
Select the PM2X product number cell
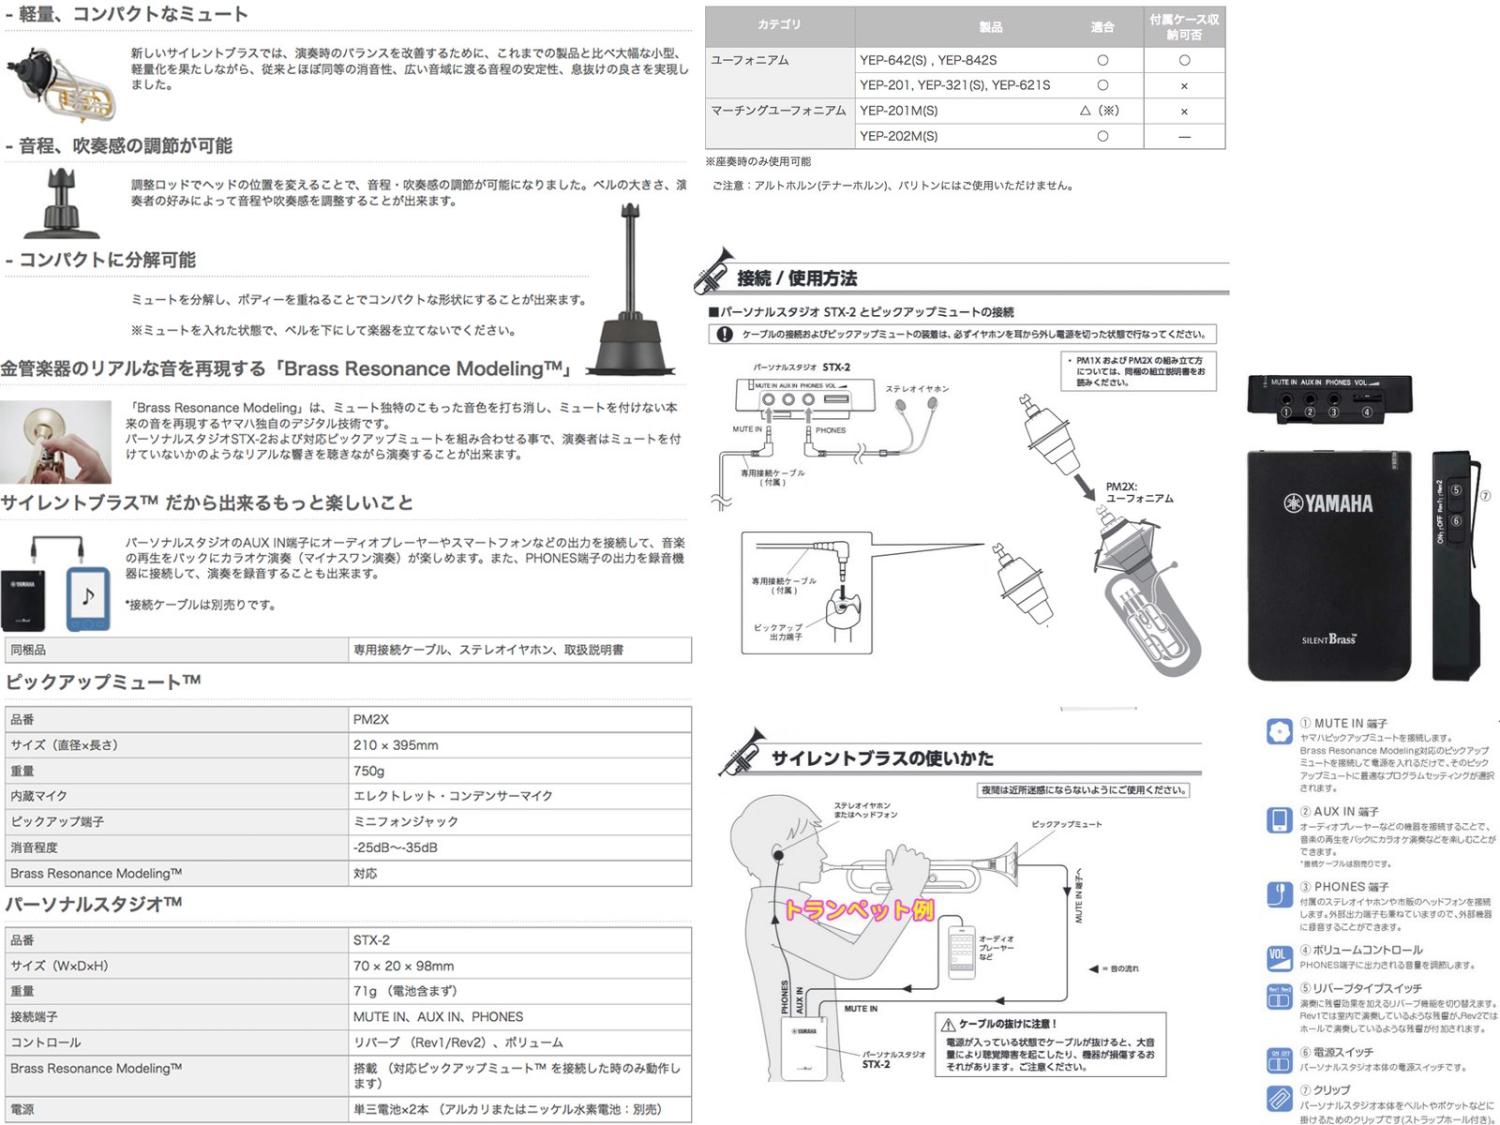click(519, 719)
